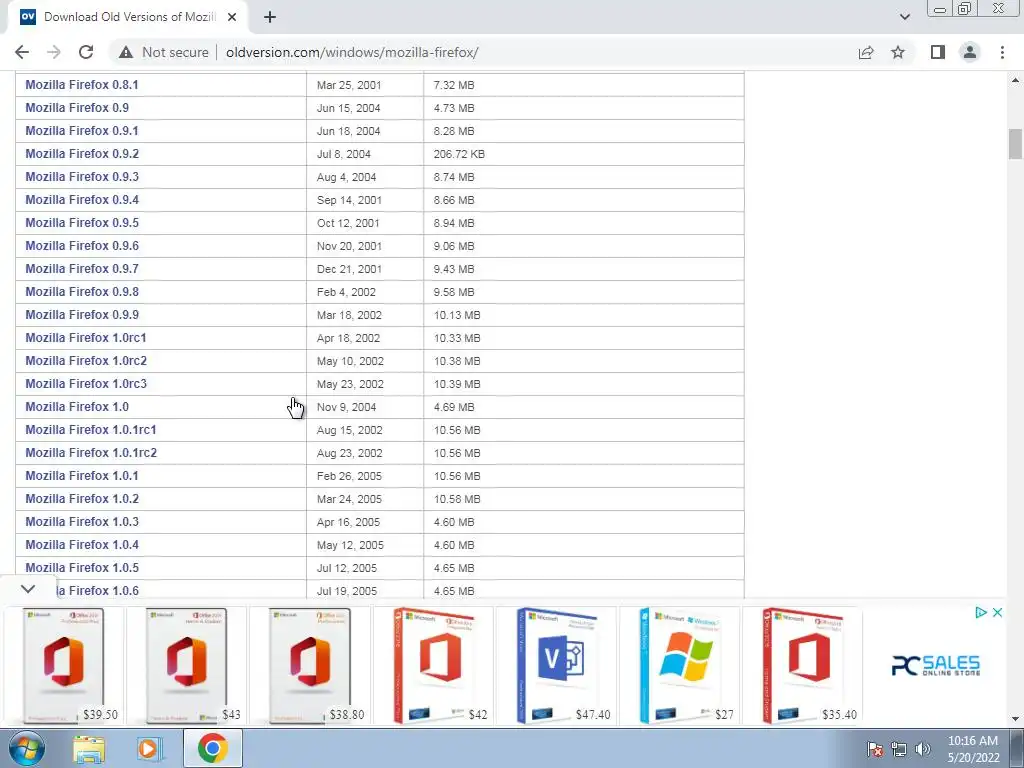The width and height of the screenshot is (1024, 768).
Task: Open Windows Explorer from the taskbar
Action: click(89, 748)
